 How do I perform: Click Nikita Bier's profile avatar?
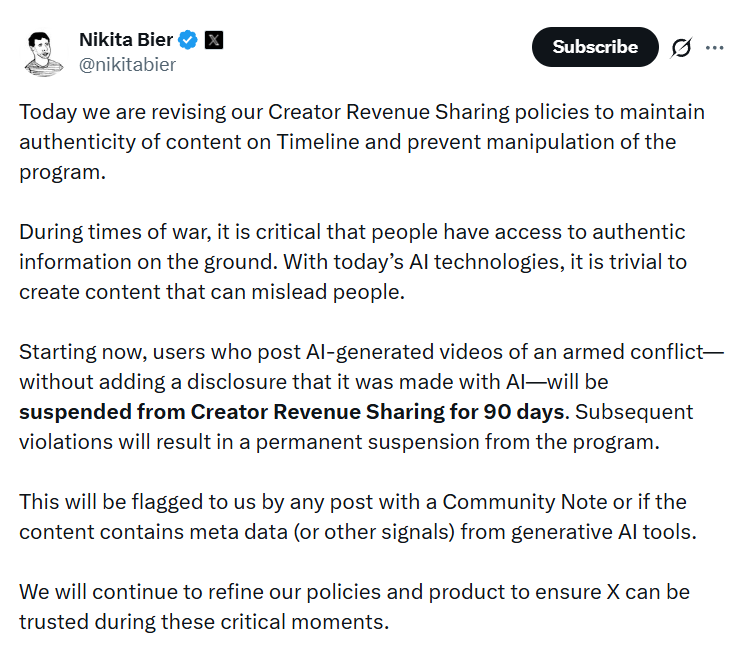point(41,52)
